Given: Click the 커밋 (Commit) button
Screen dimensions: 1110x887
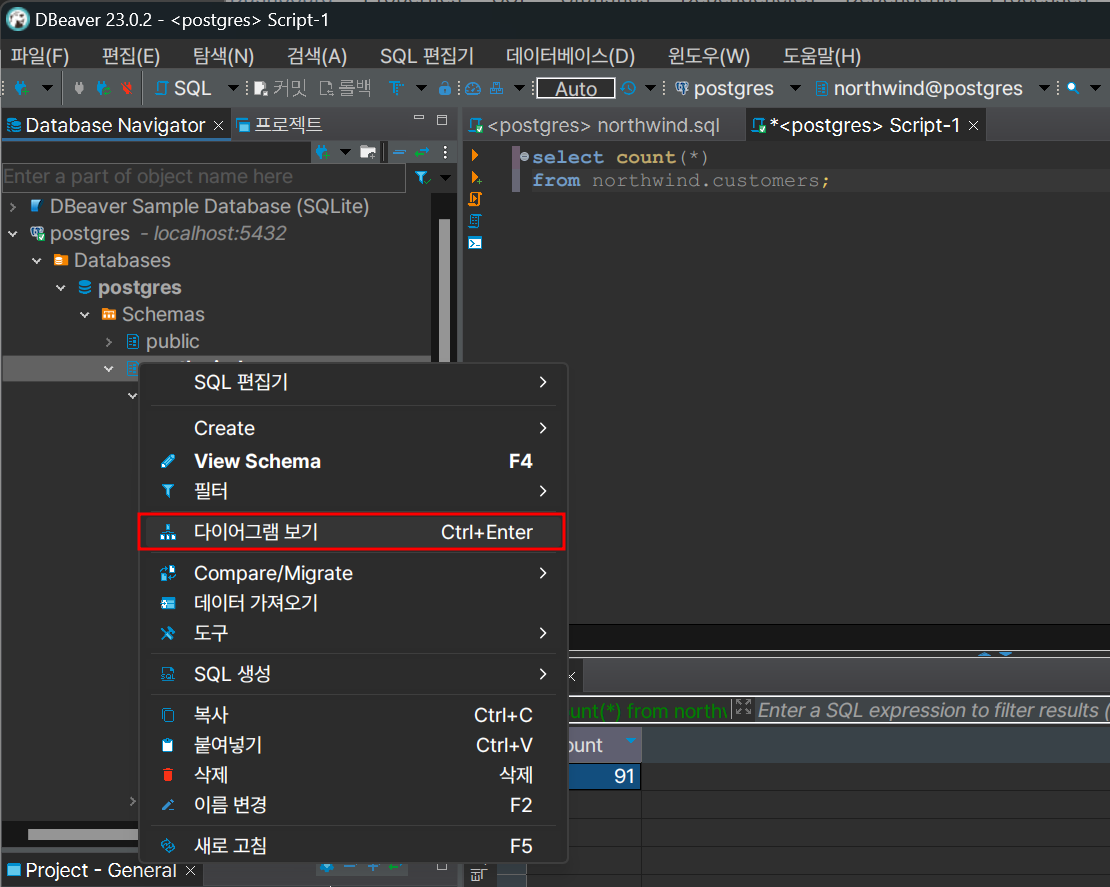Looking at the screenshot, I should click(280, 88).
